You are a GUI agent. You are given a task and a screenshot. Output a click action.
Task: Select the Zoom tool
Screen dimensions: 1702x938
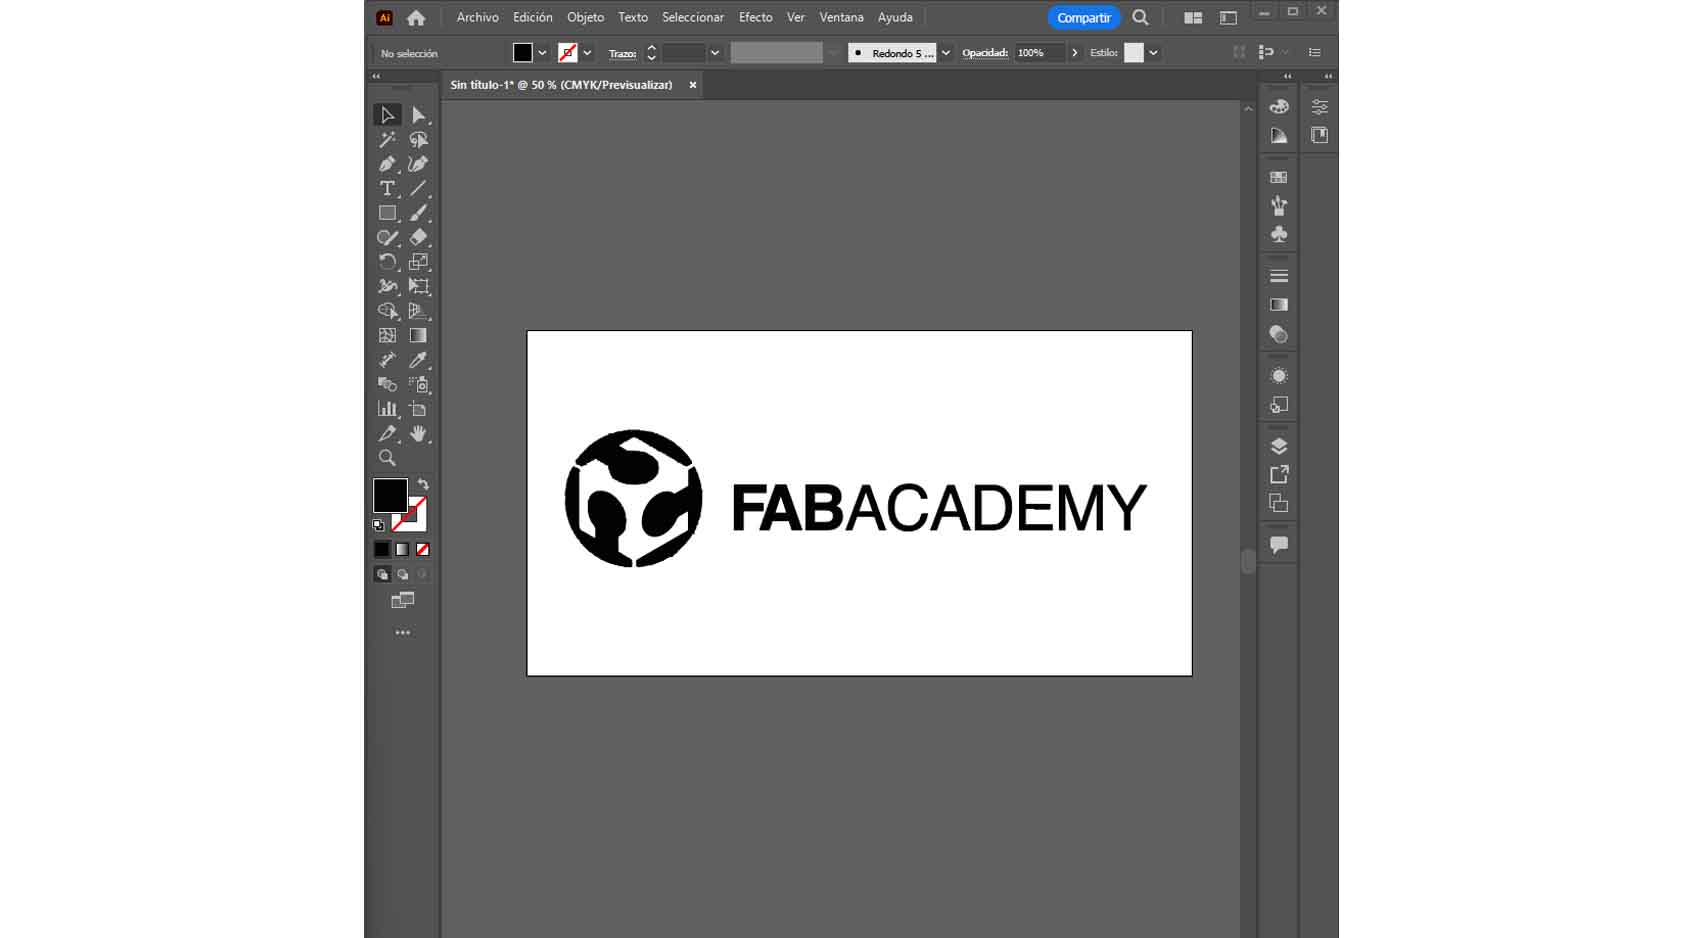point(387,458)
